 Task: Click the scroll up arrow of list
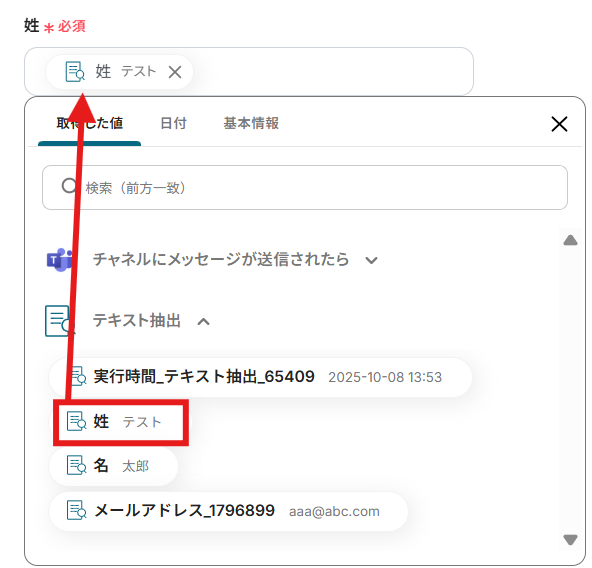click(570, 240)
